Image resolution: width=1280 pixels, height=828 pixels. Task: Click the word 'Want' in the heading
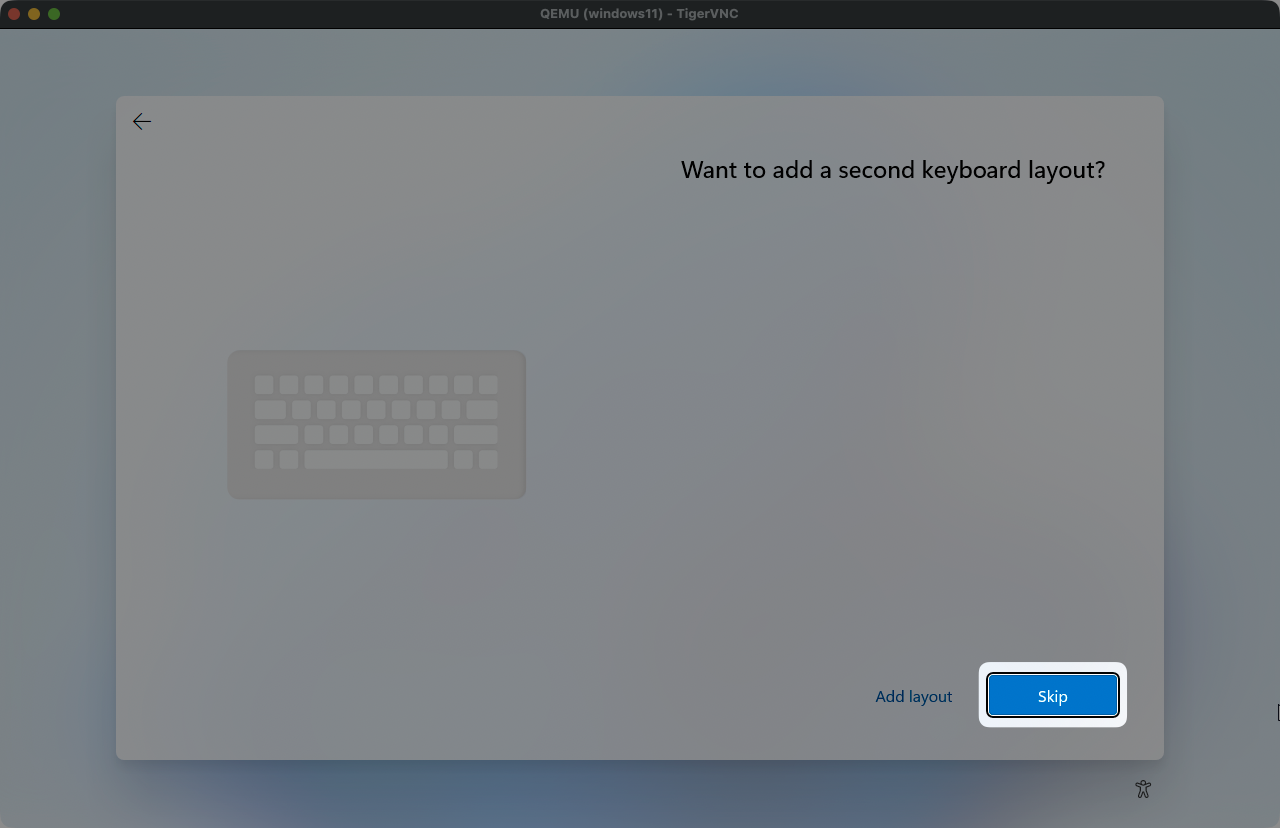(709, 170)
